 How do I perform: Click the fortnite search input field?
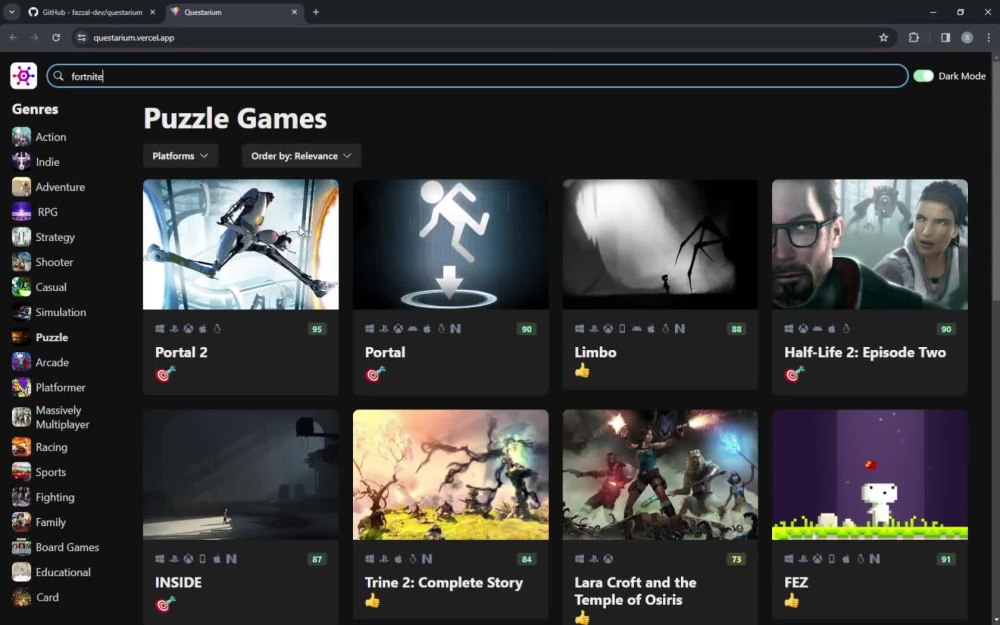(x=477, y=76)
